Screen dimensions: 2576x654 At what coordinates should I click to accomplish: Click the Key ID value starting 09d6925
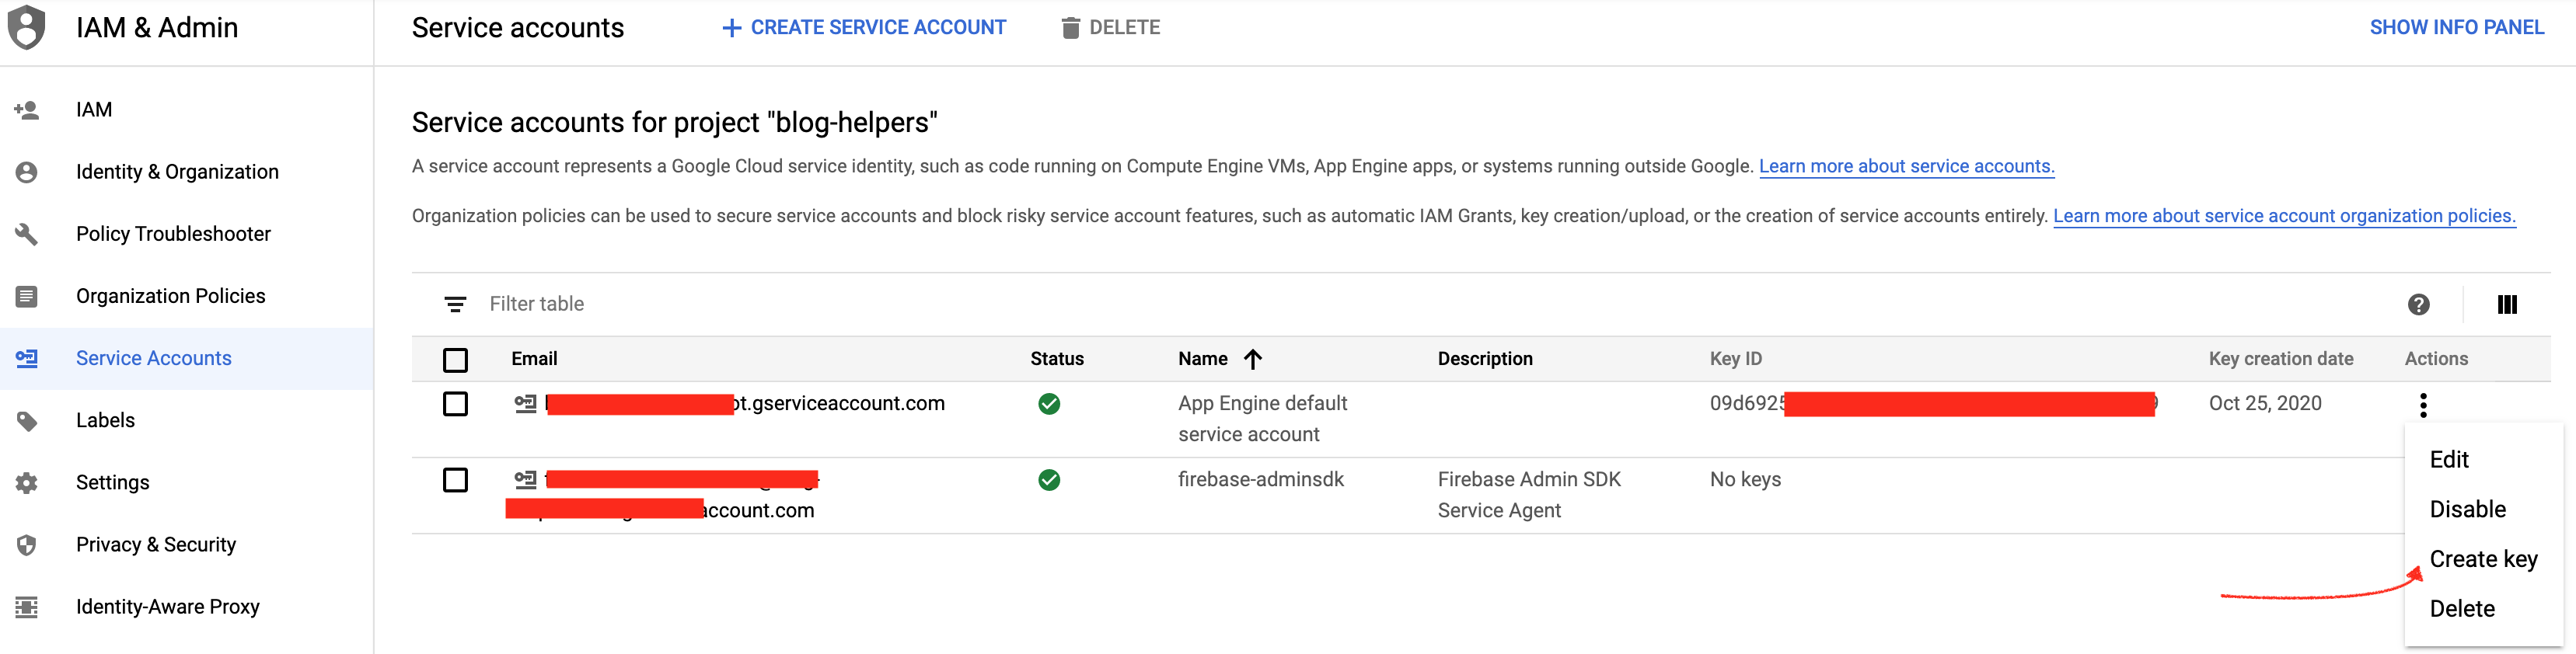click(x=1933, y=404)
